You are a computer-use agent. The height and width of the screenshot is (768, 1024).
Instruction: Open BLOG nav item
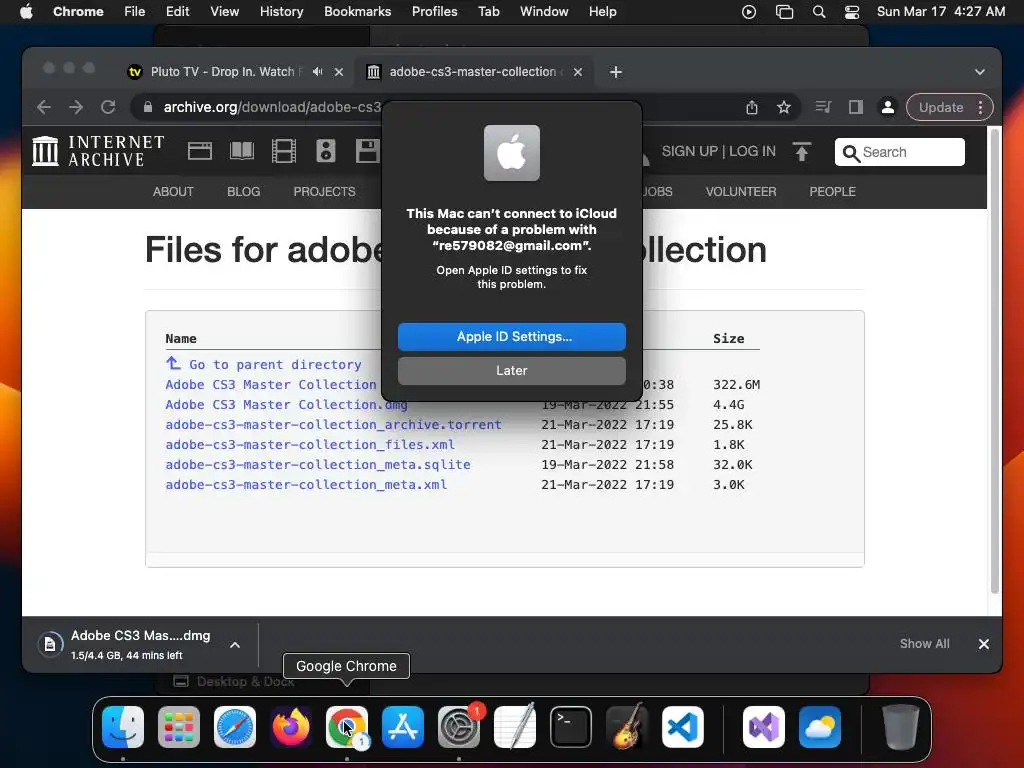tap(244, 191)
